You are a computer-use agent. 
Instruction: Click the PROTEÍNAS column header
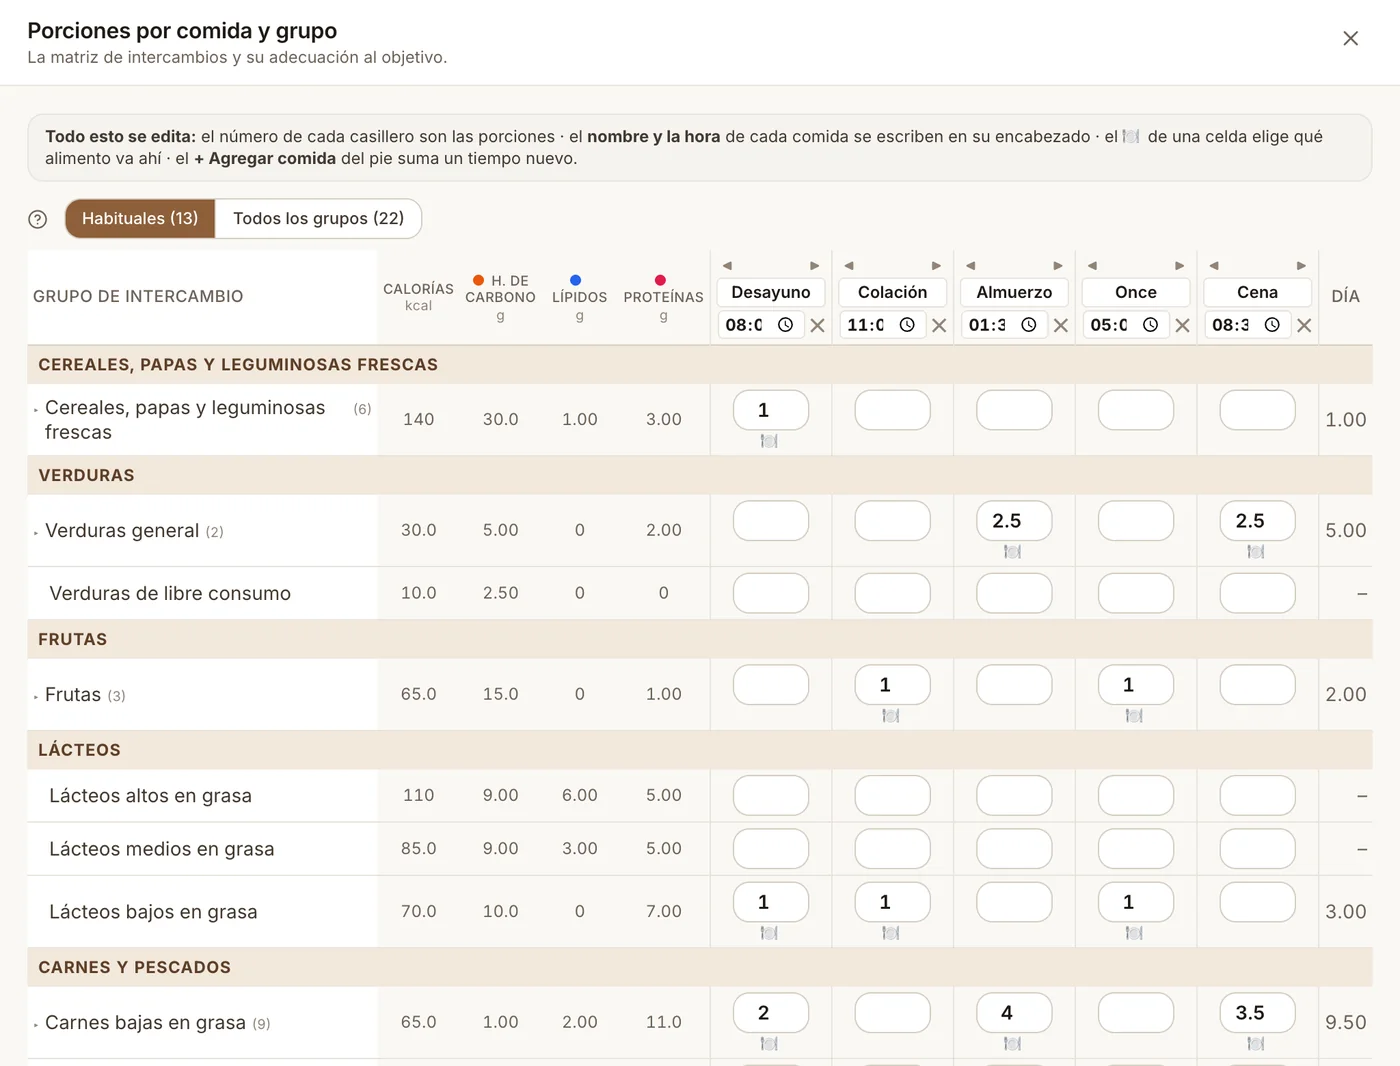663,297
